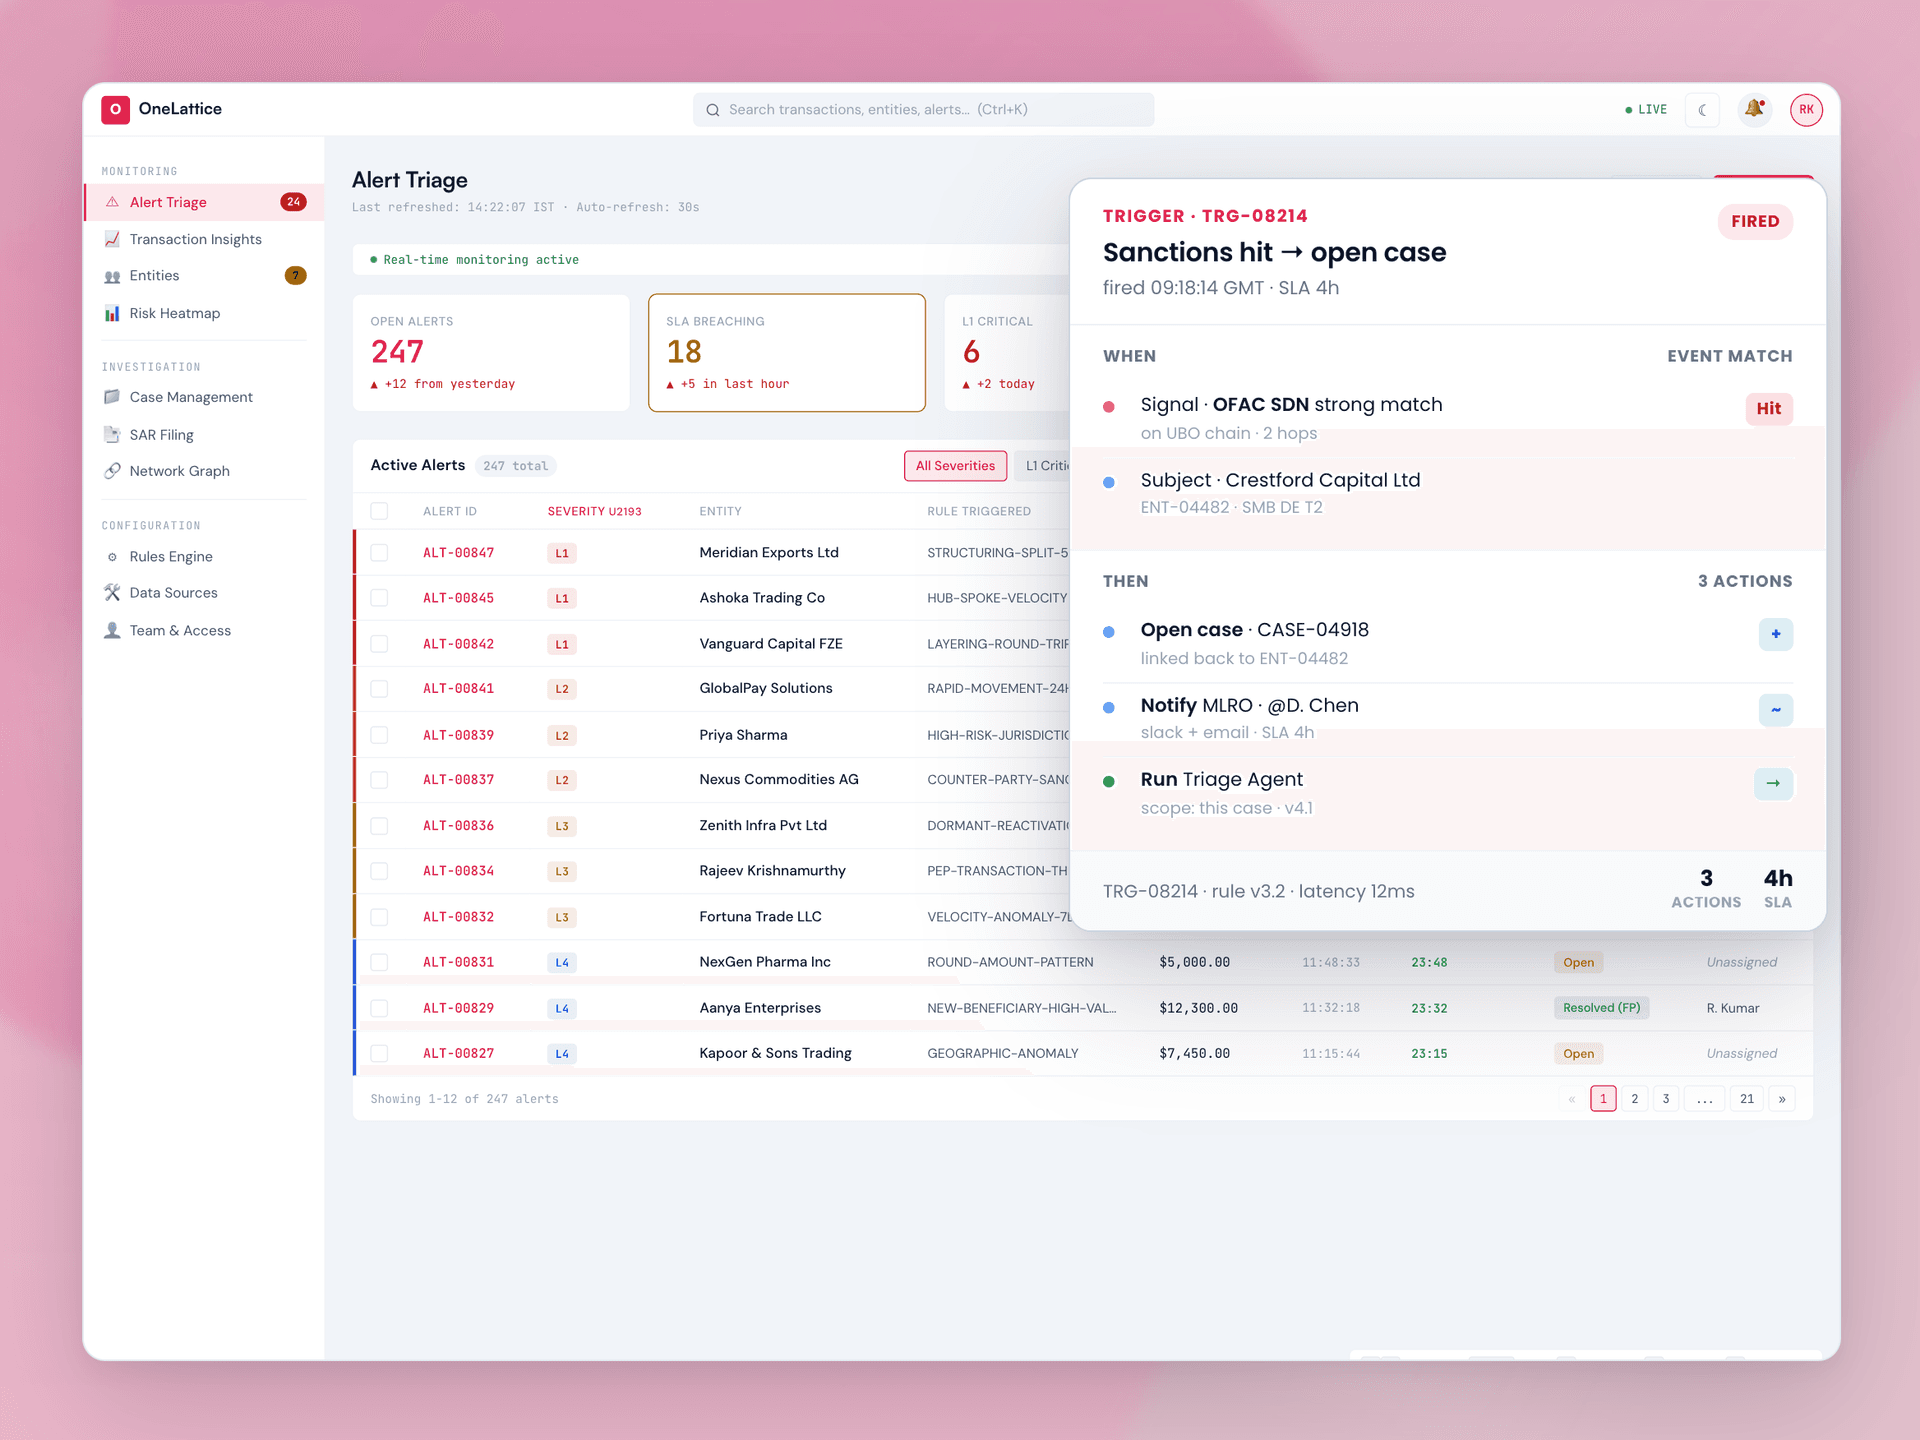Screen dimensions: 1920x1440
Task: Open alert link ALT-00829
Action: click(458, 1008)
